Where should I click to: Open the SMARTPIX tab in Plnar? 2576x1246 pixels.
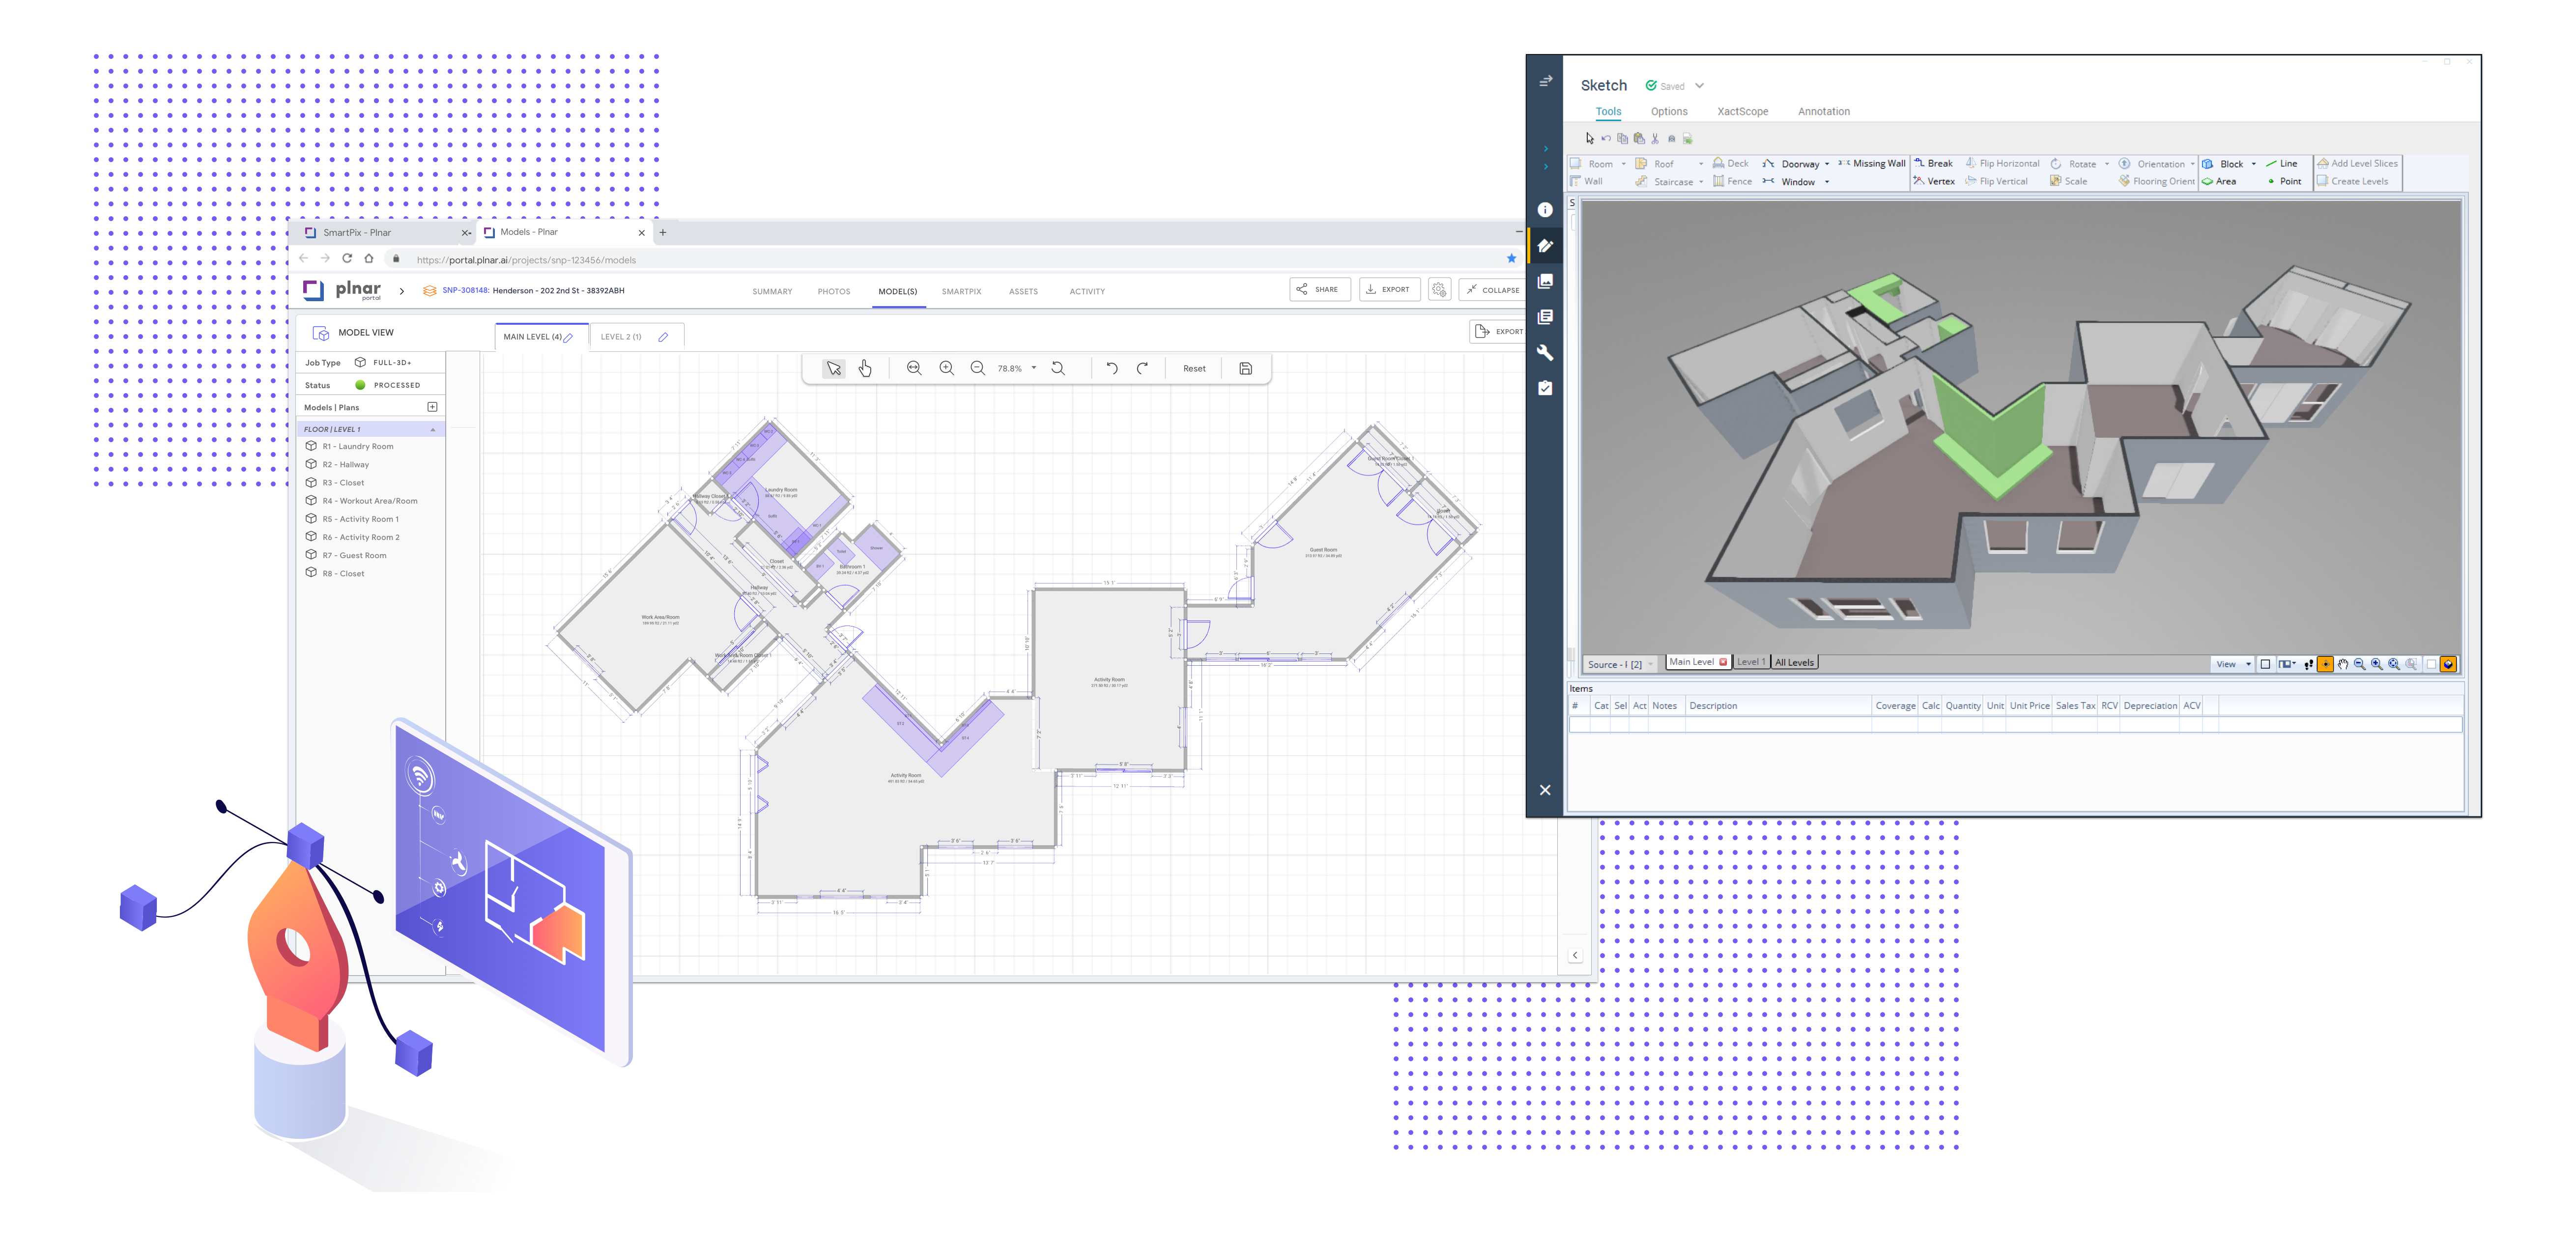[961, 292]
